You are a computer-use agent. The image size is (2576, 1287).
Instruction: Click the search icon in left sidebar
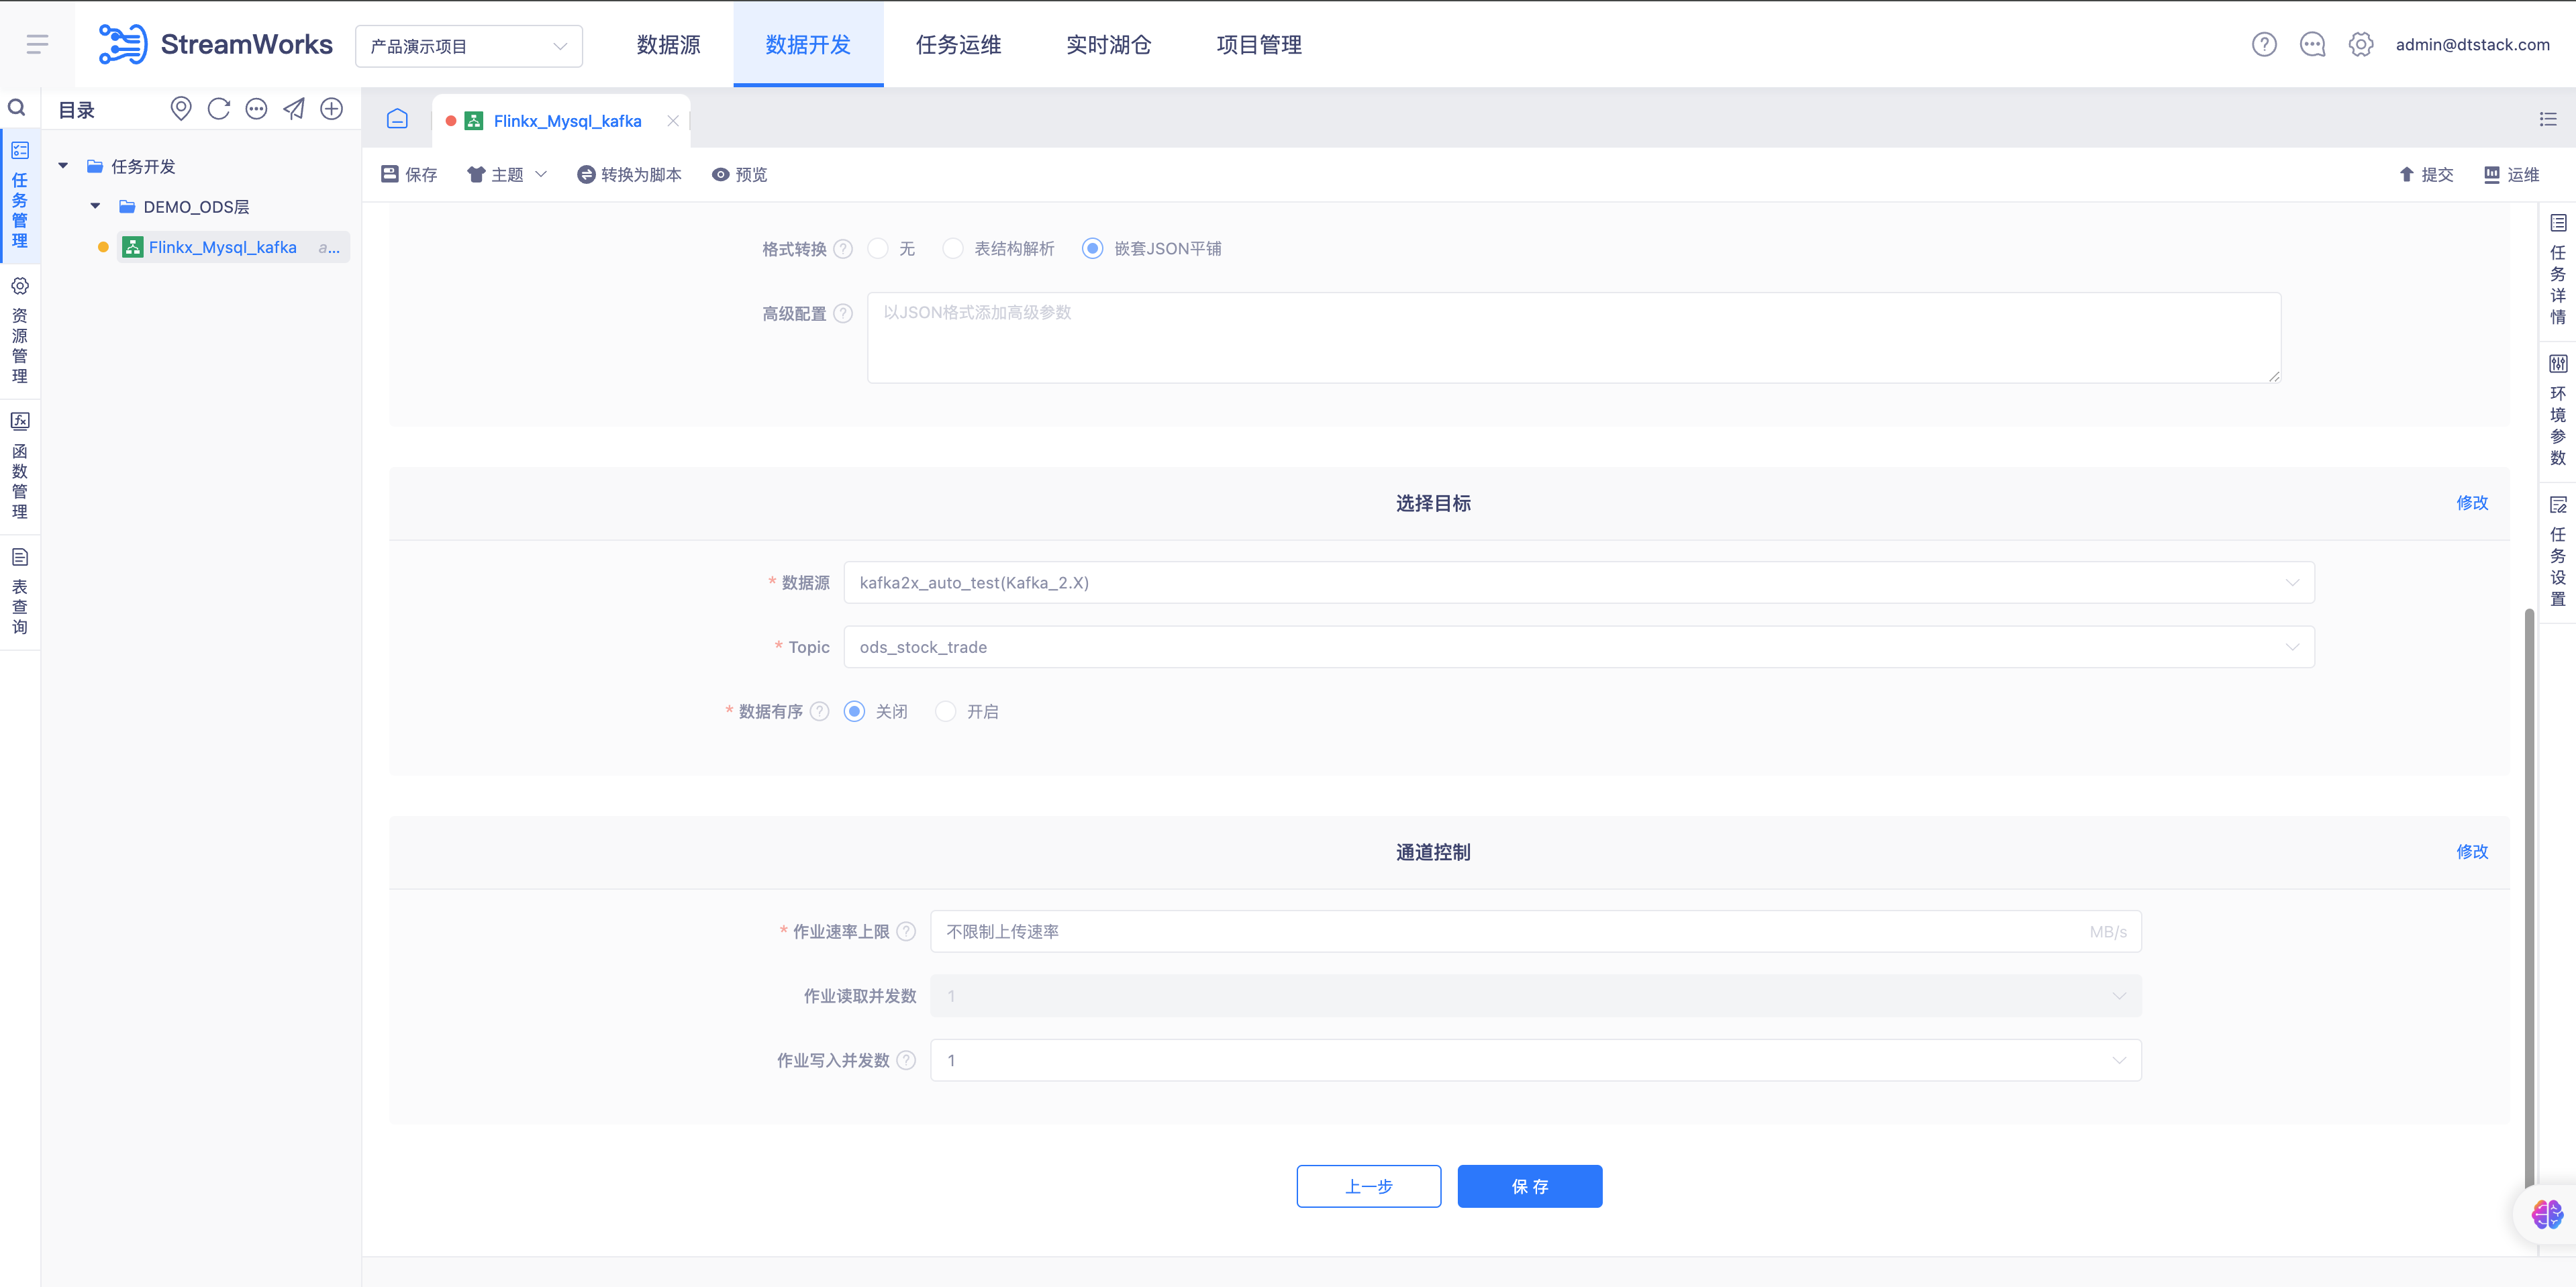[17, 108]
